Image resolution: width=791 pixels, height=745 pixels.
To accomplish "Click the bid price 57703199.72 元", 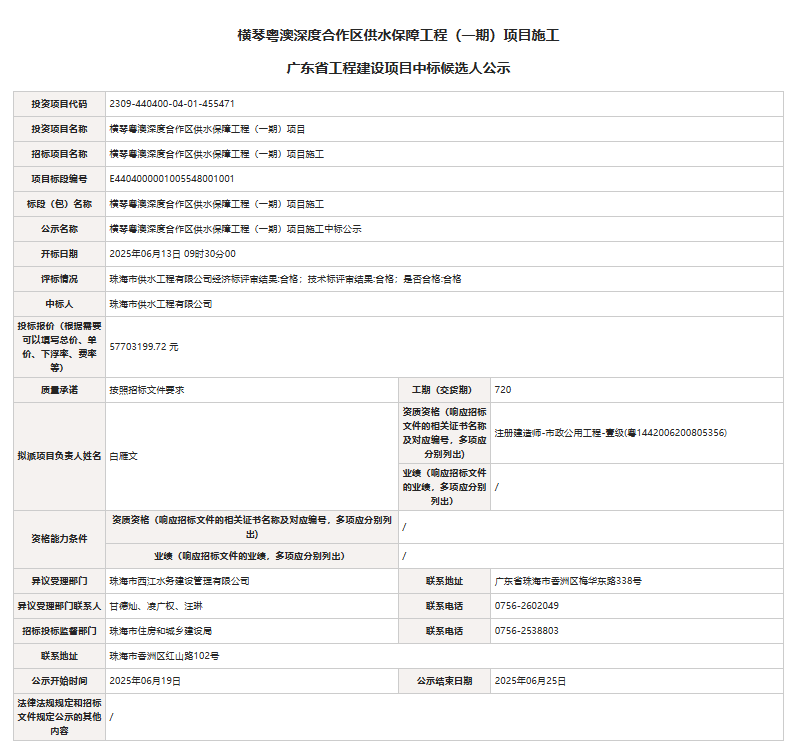I will tap(144, 346).
